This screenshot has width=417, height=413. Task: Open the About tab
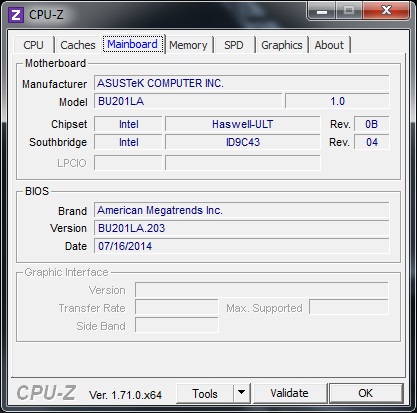329,45
